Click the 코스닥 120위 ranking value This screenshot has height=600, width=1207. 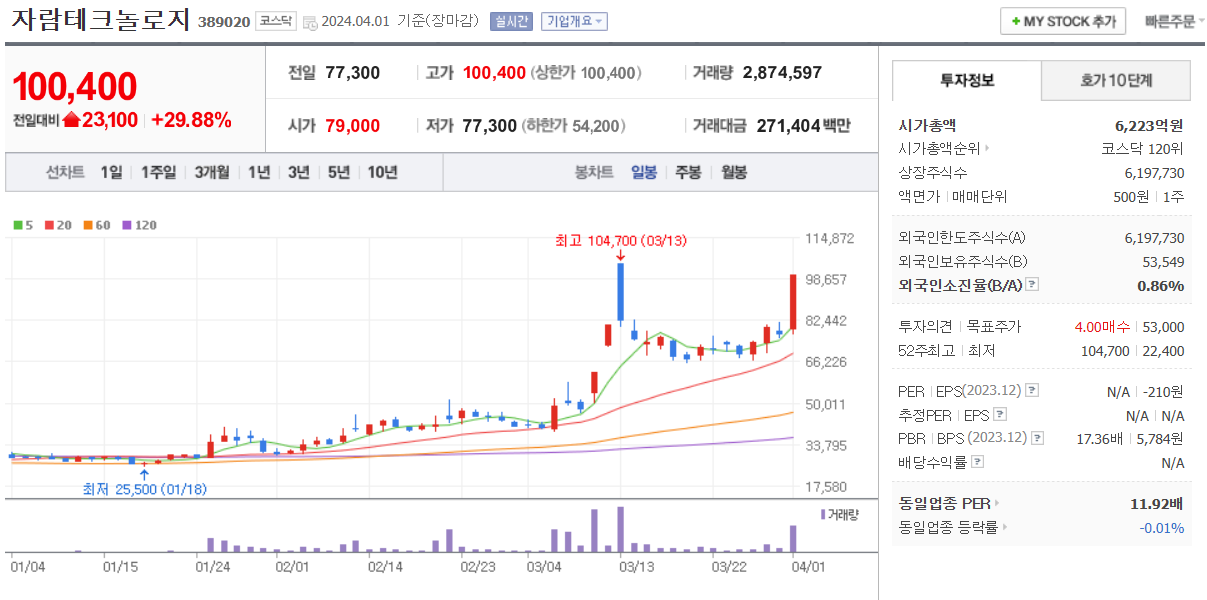[x=1143, y=149]
